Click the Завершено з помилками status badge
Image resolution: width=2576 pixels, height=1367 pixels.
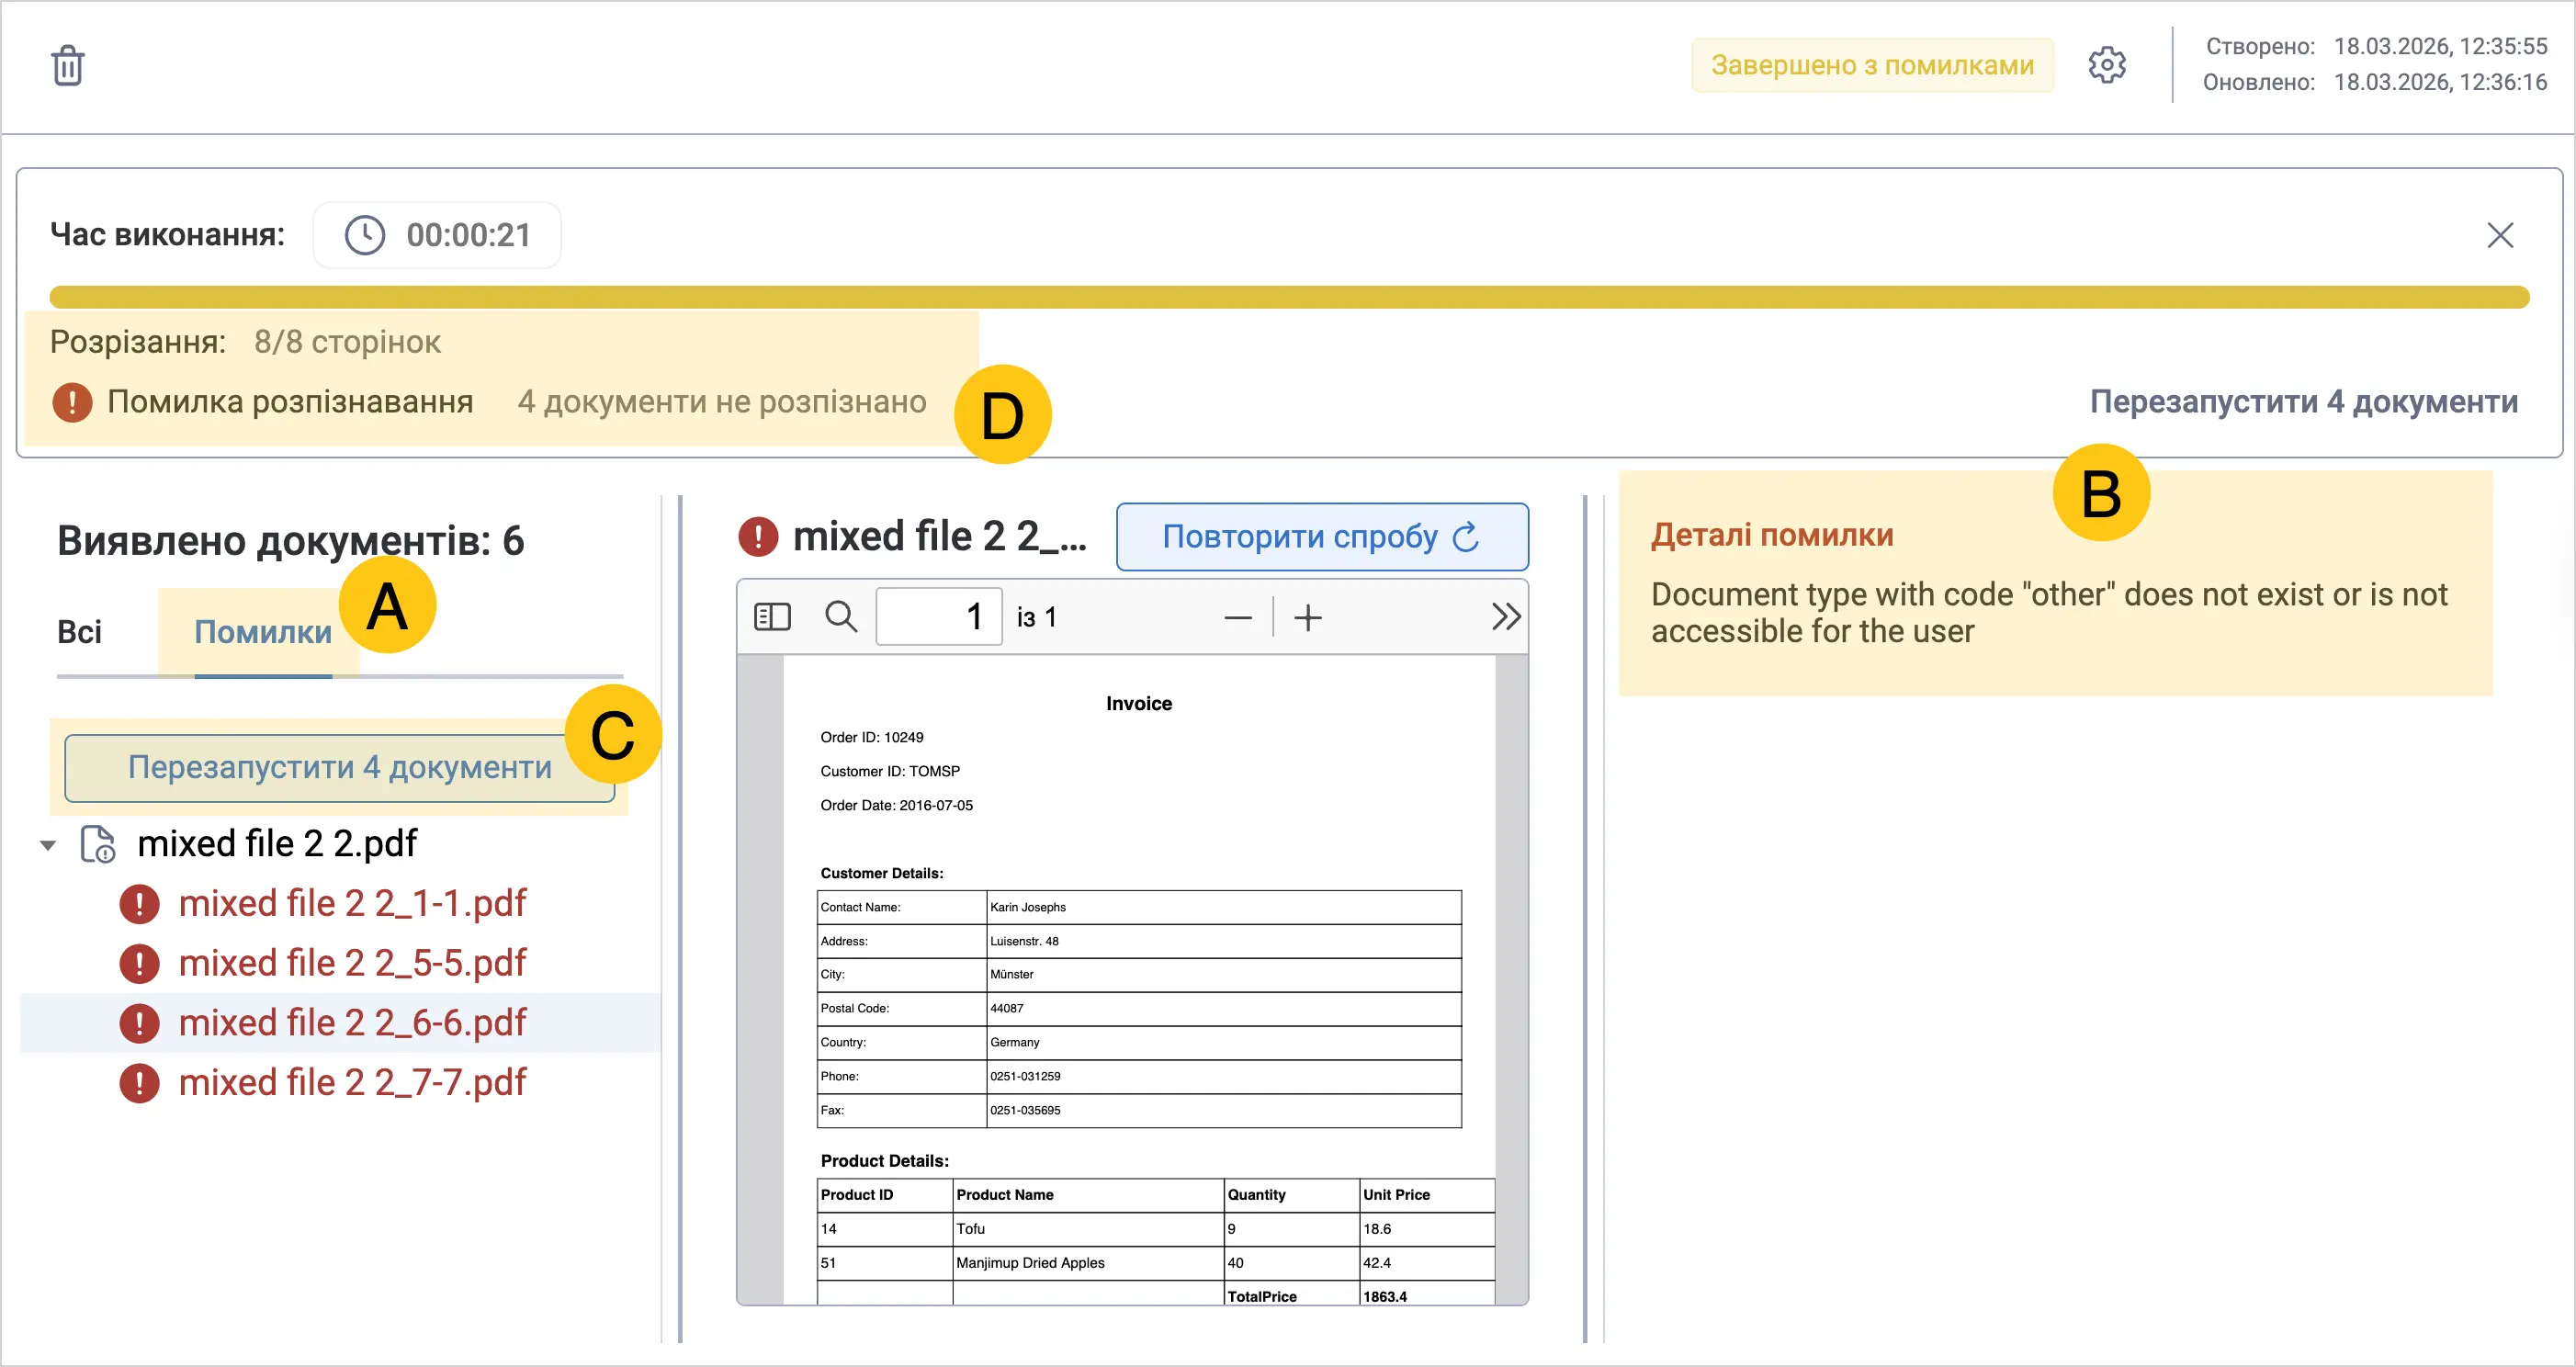click(1872, 65)
